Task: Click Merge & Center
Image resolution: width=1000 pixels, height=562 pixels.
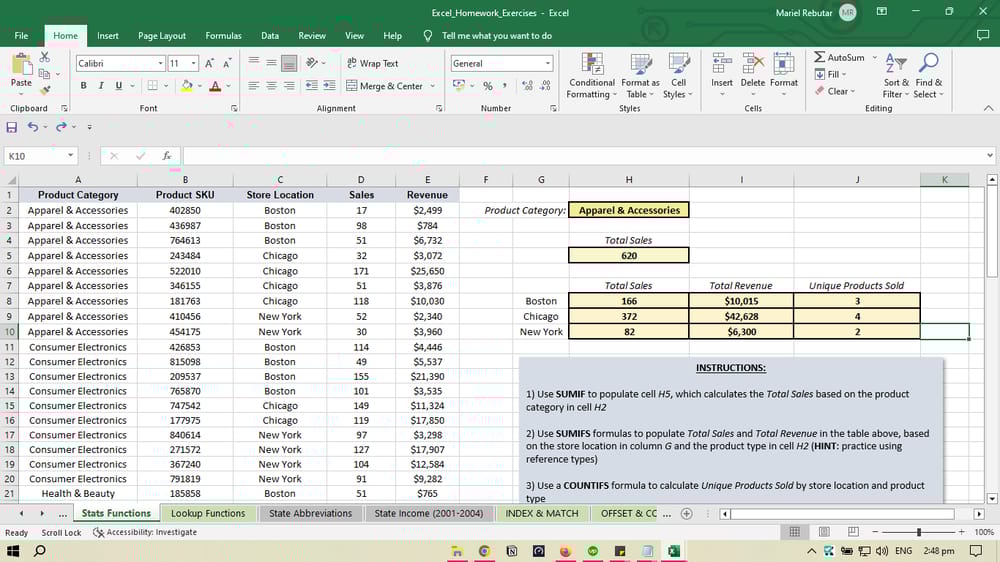Action: [385, 85]
